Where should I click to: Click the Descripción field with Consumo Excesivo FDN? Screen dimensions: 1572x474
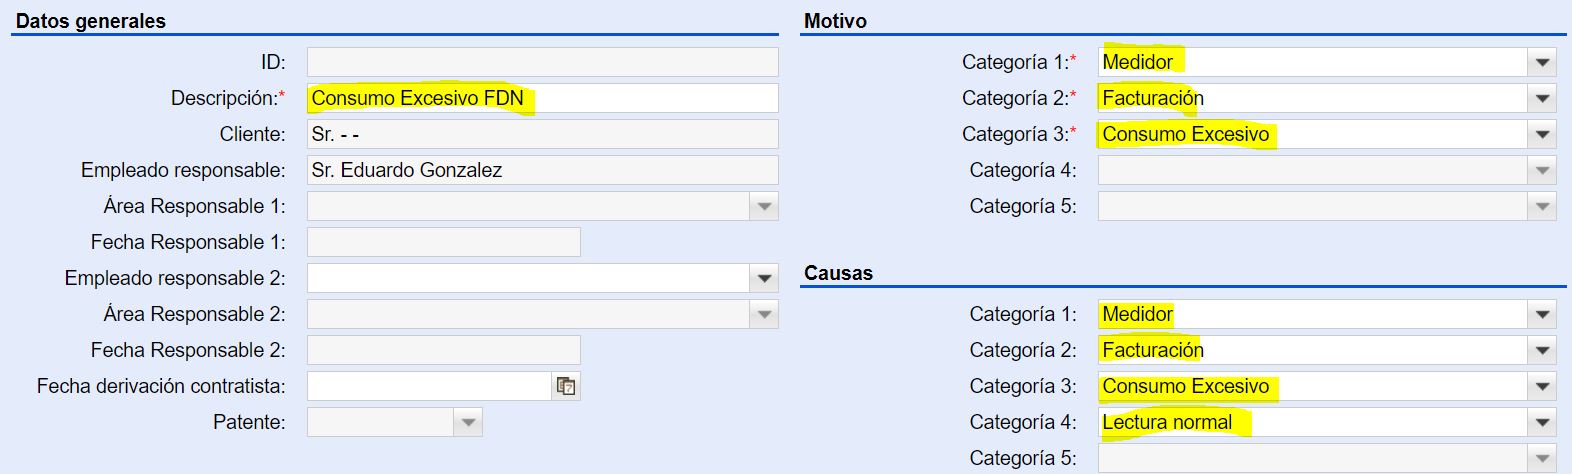pos(542,98)
